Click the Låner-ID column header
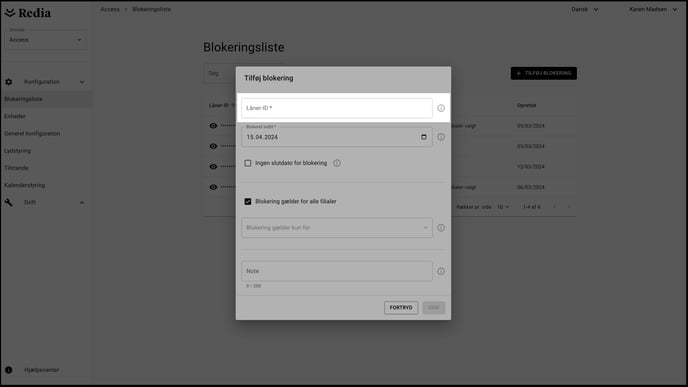This screenshot has width=688, height=387. tap(219, 105)
